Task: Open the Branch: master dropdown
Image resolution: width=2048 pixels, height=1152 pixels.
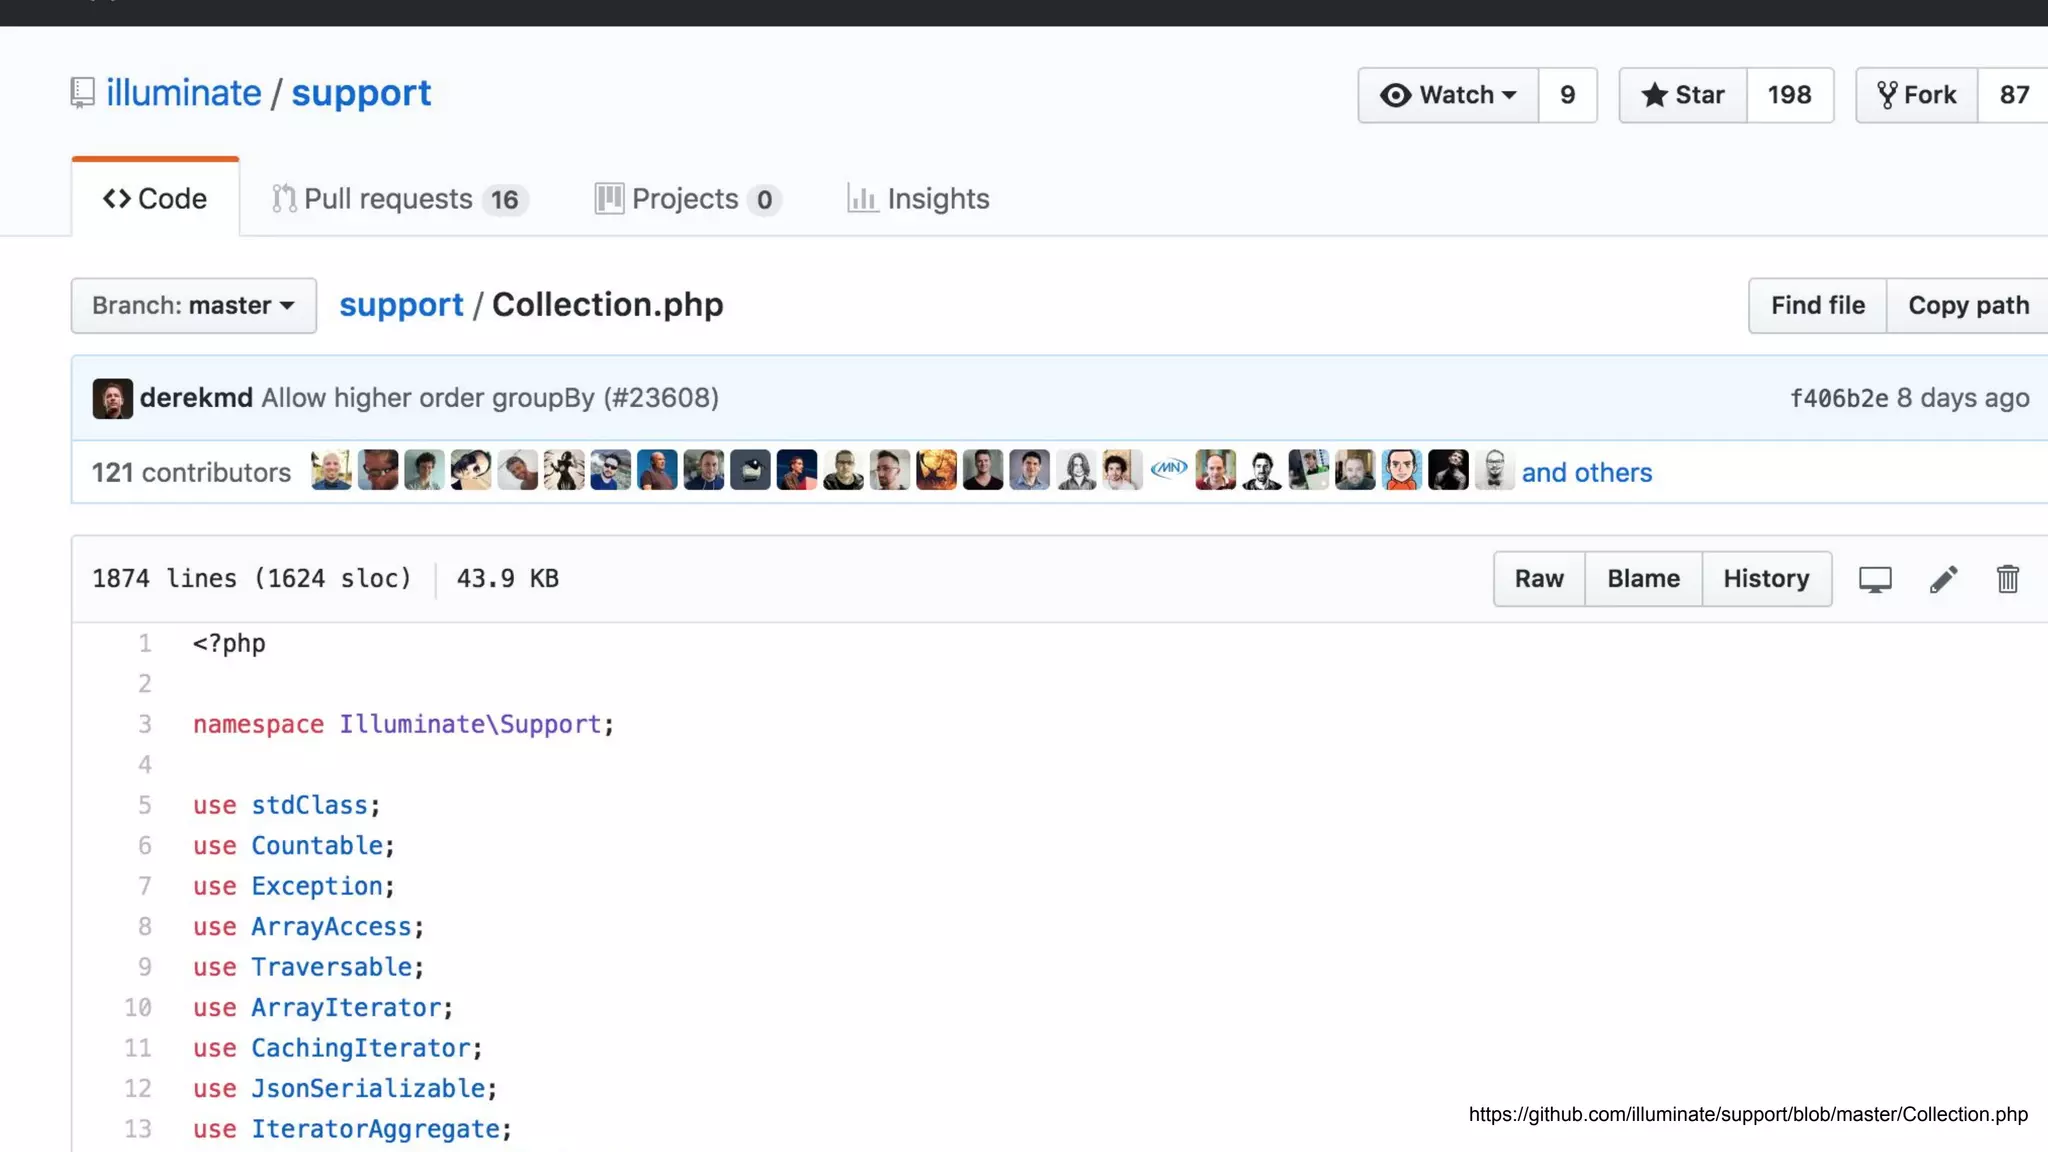Action: click(x=194, y=305)
